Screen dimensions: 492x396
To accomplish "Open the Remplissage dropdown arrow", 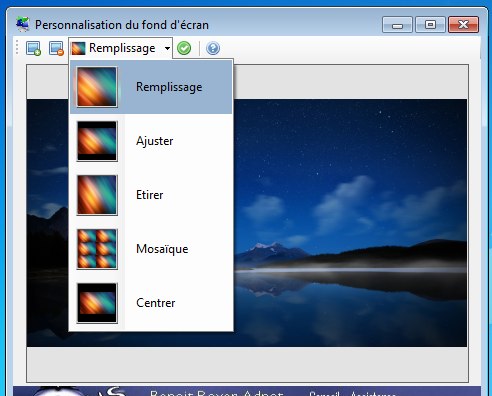I will pyautogui.click(x=167, y=48).
